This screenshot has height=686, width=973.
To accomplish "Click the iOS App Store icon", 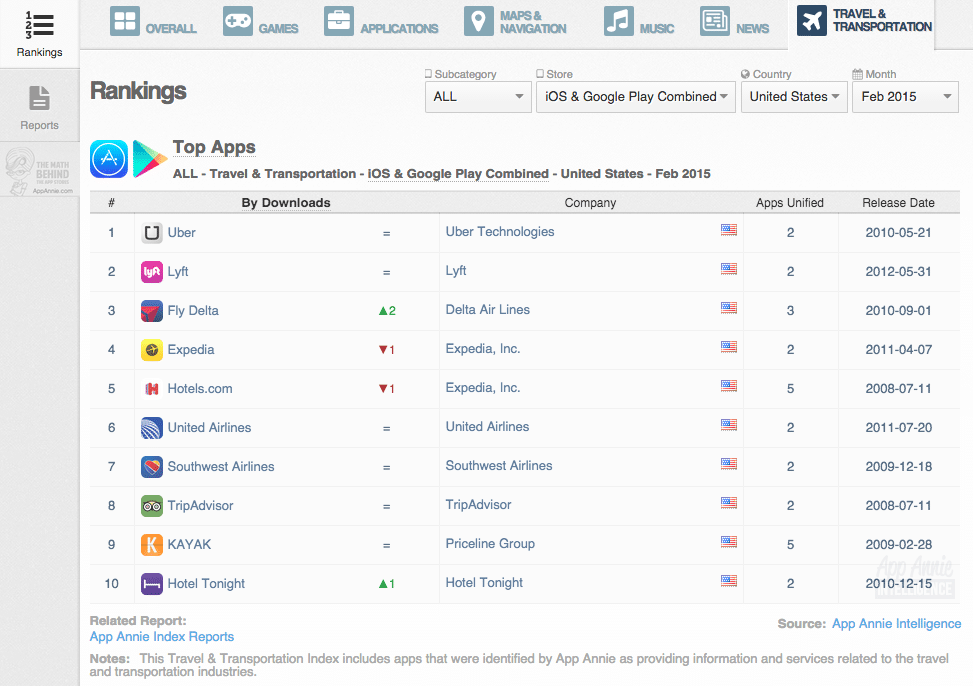I will tap(109, 159).
